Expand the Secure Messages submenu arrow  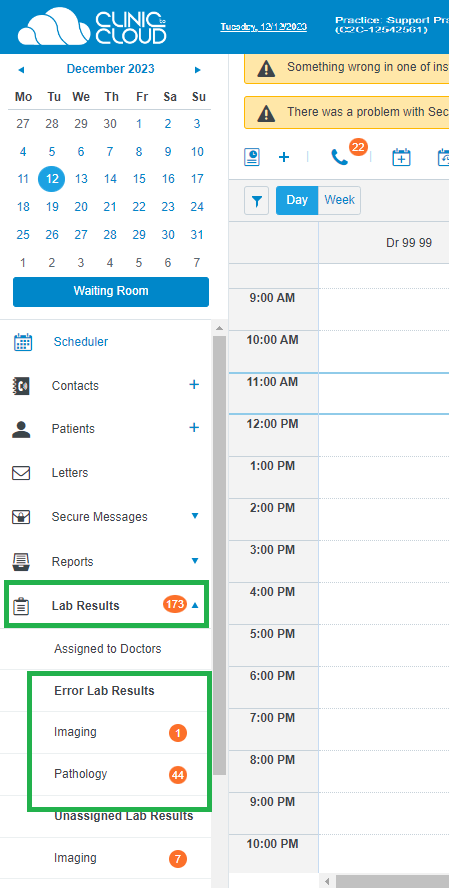click(x=195, y=516)
